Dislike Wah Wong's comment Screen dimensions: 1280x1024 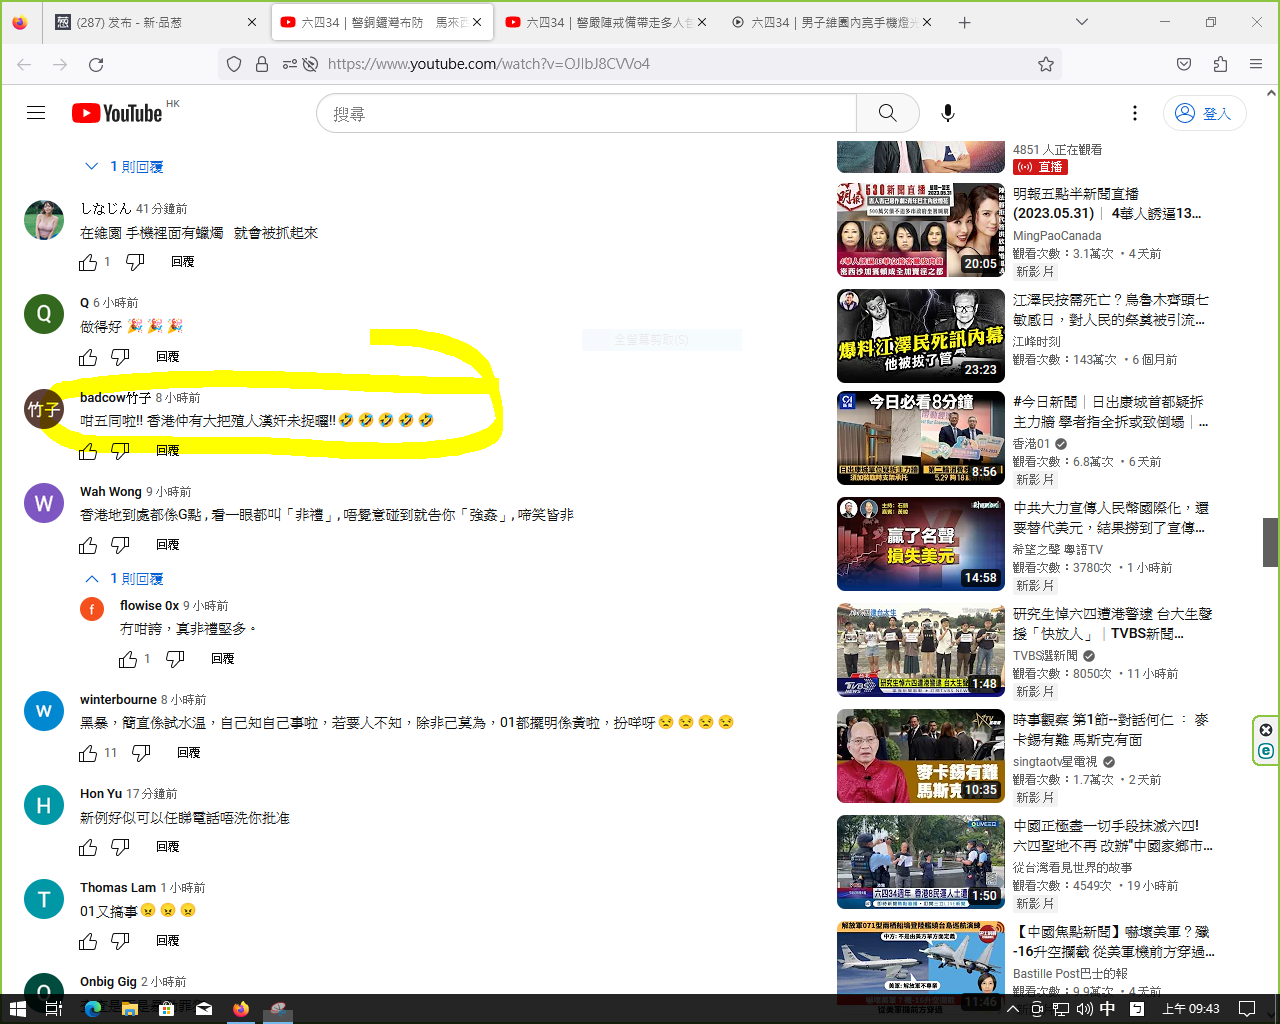tap(120, 545)
